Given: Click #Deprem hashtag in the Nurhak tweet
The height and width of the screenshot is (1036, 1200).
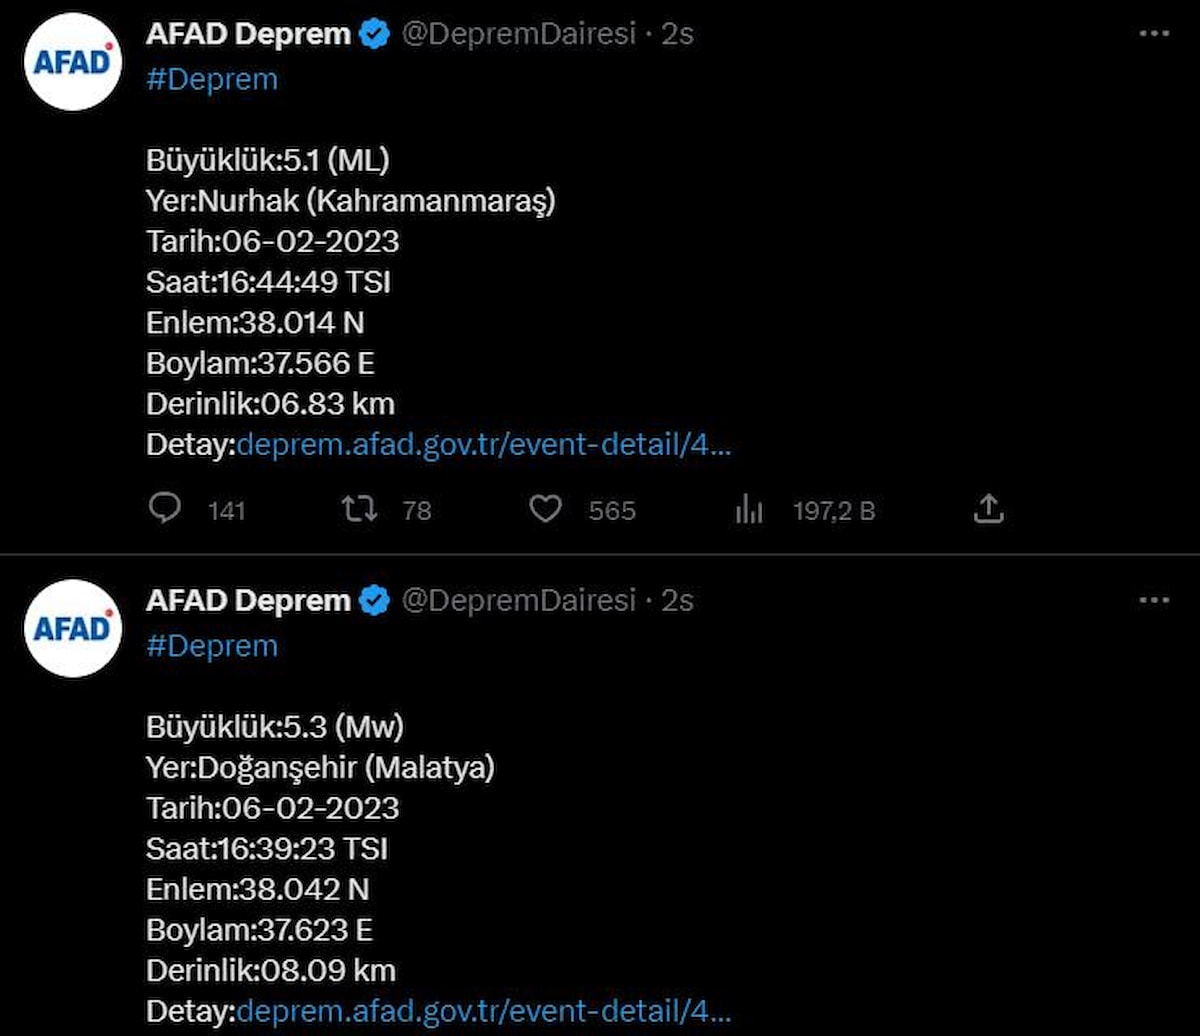Looking at the screenshot, I should pyautogui.click(x=212, y=80).
